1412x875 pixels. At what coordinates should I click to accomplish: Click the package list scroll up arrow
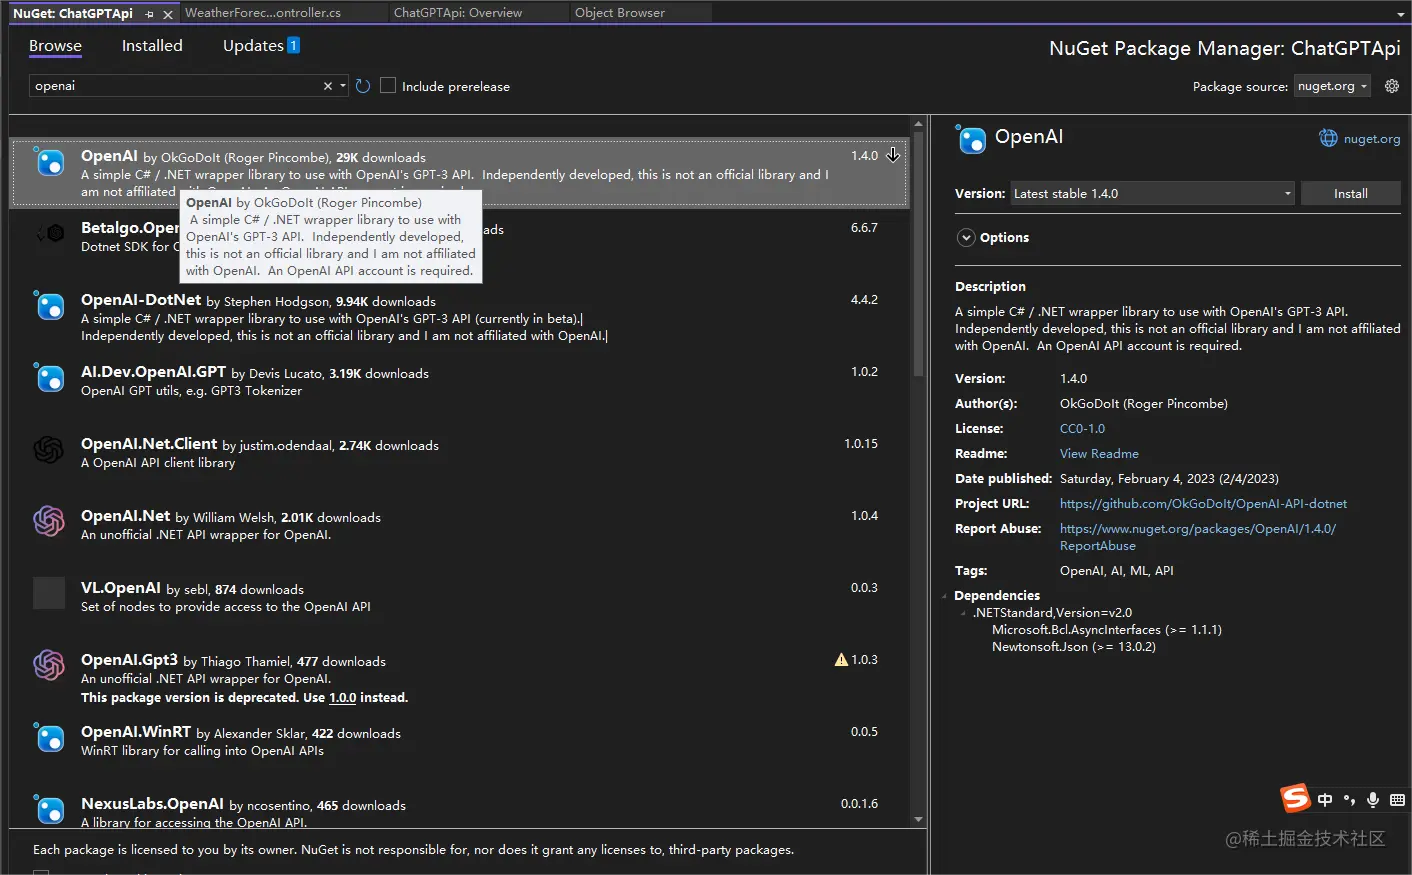click(x=918, y=124)
